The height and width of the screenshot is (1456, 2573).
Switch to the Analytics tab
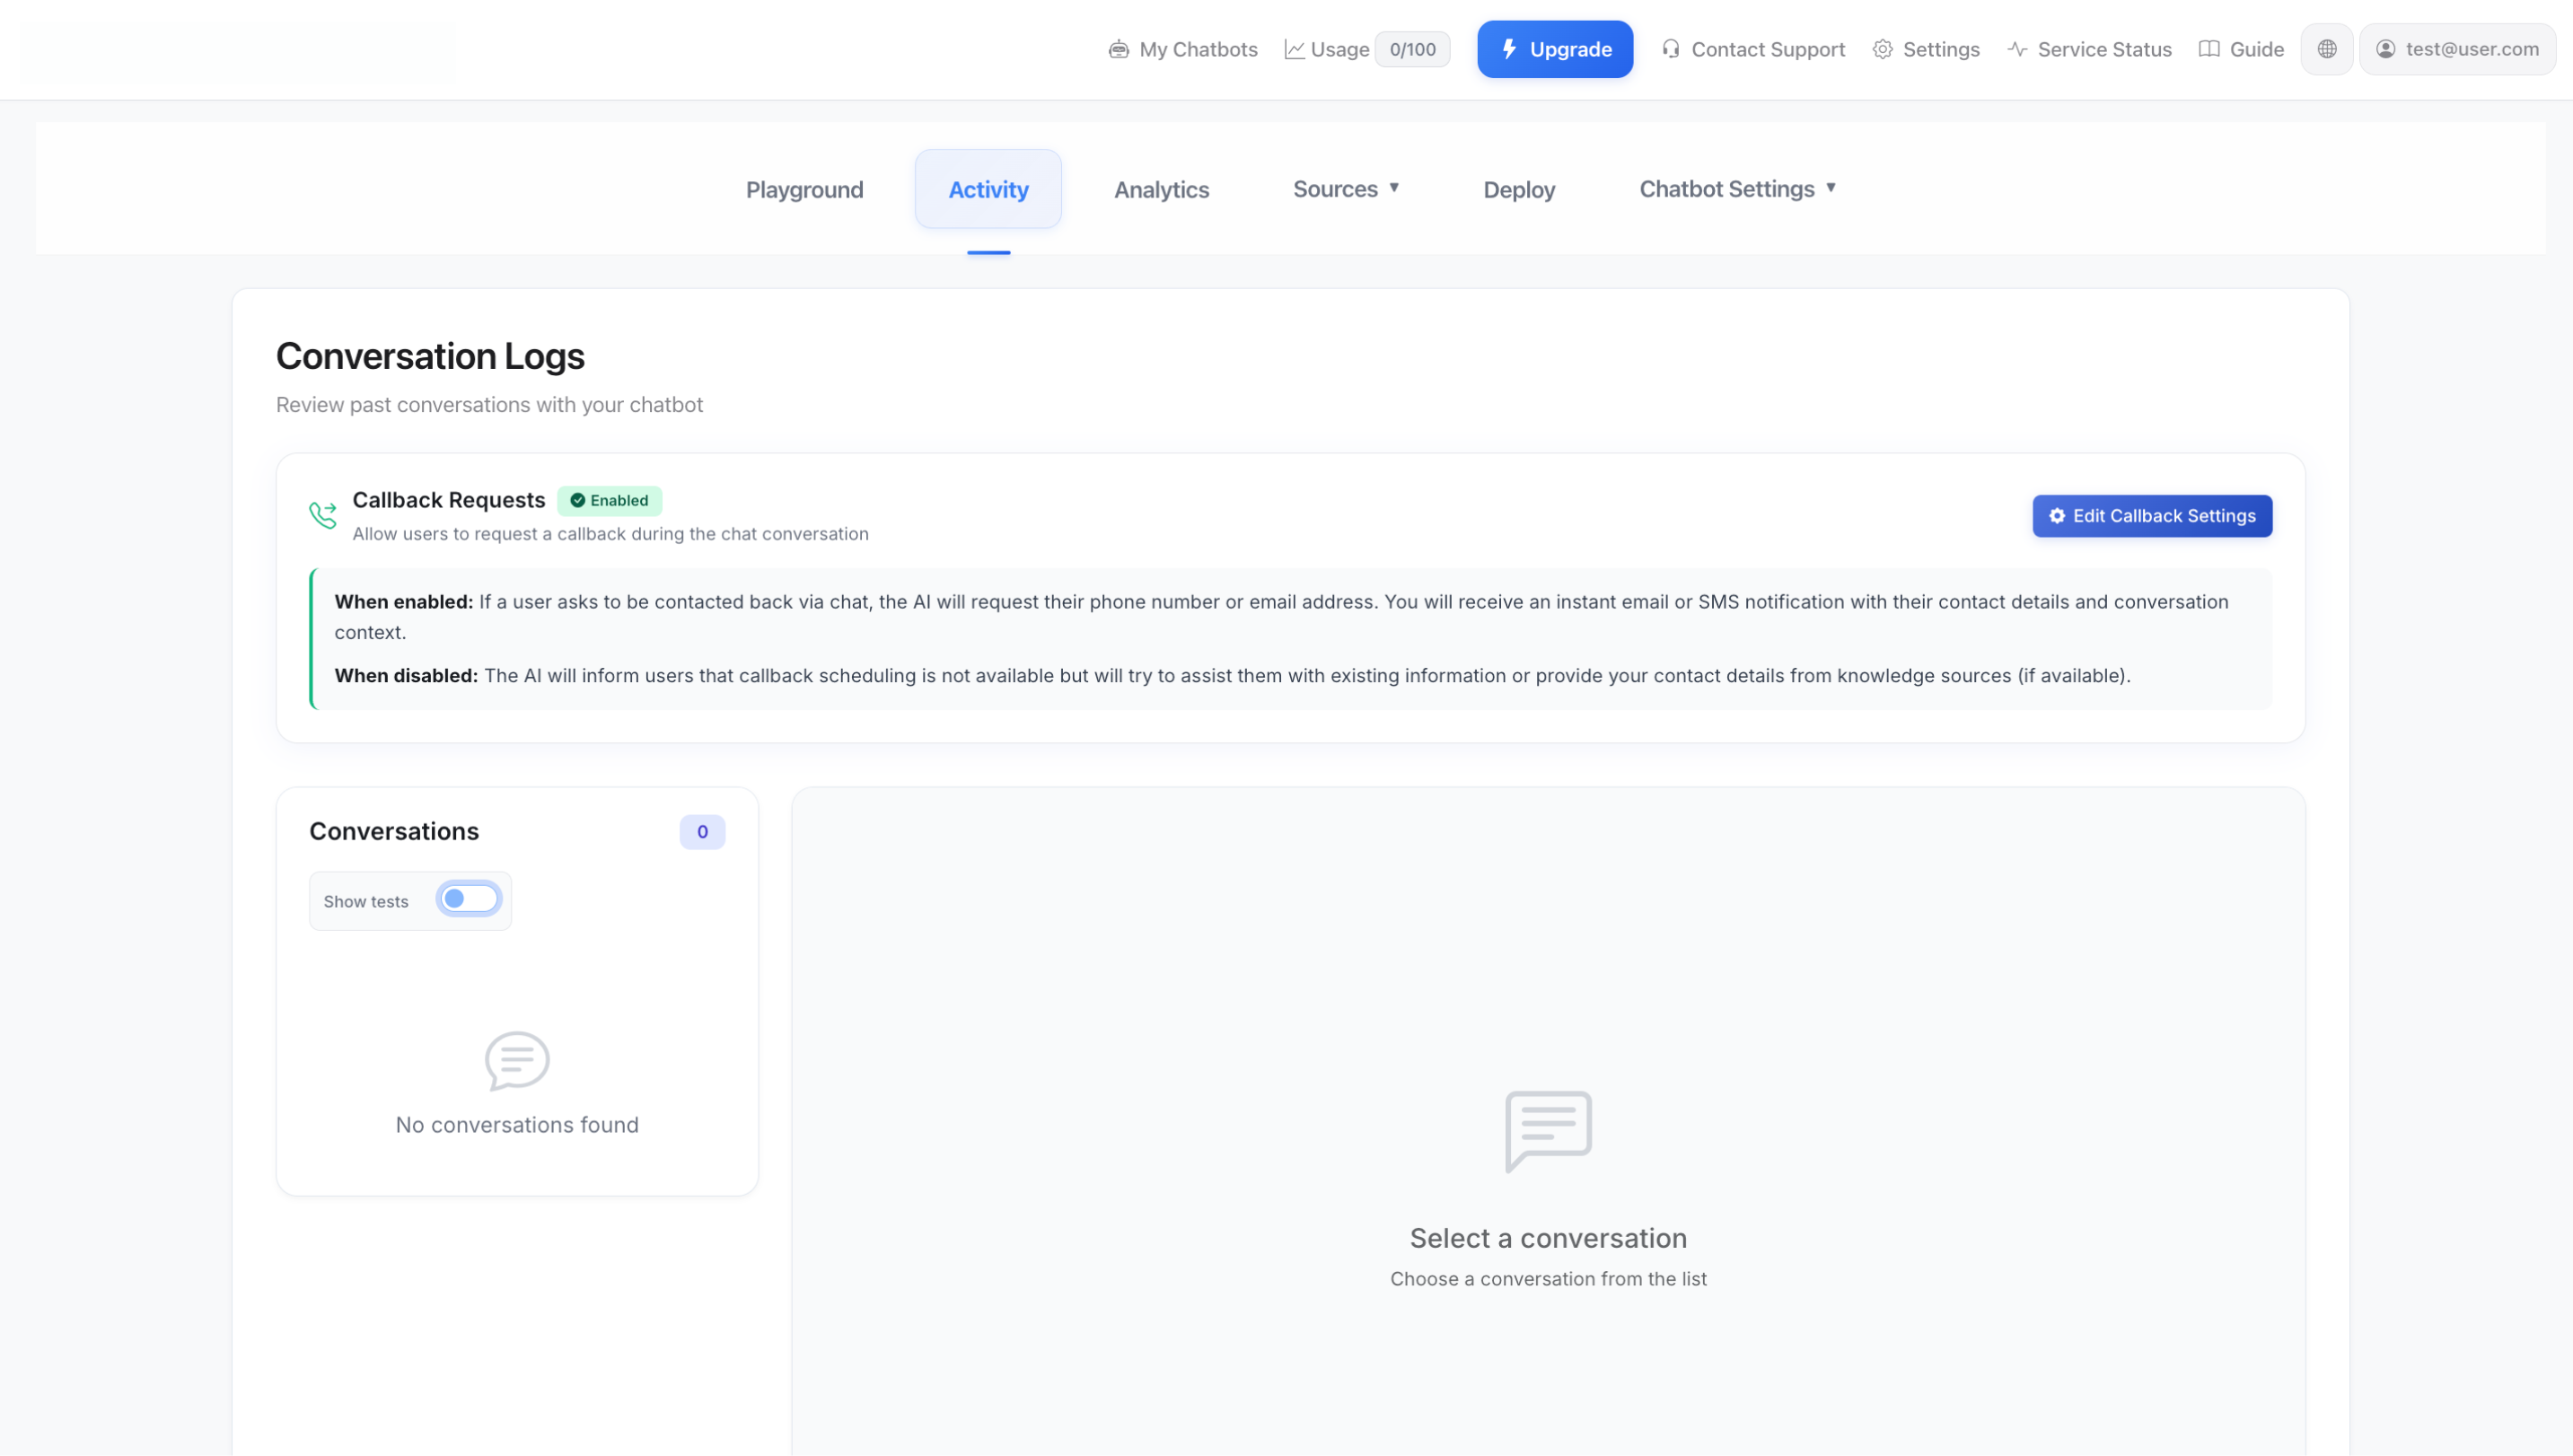(x=1161, y=189)
